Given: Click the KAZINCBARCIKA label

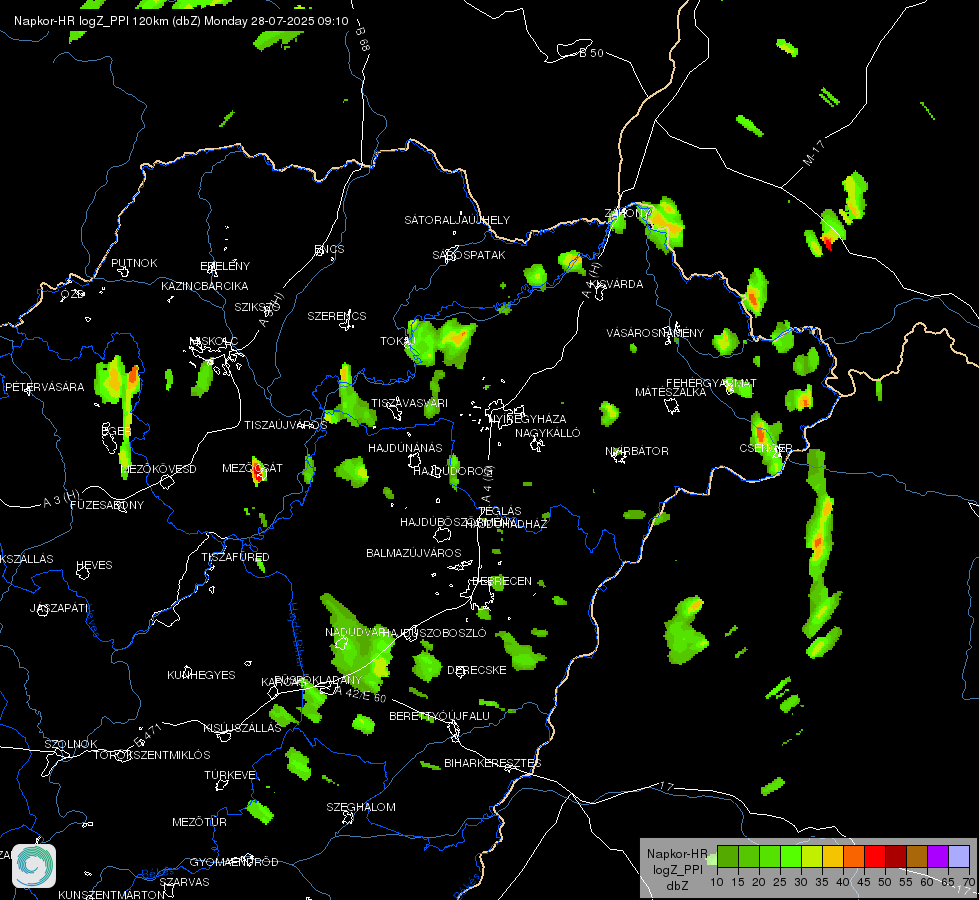Looking at the screenshot, I should pos(205,286).
